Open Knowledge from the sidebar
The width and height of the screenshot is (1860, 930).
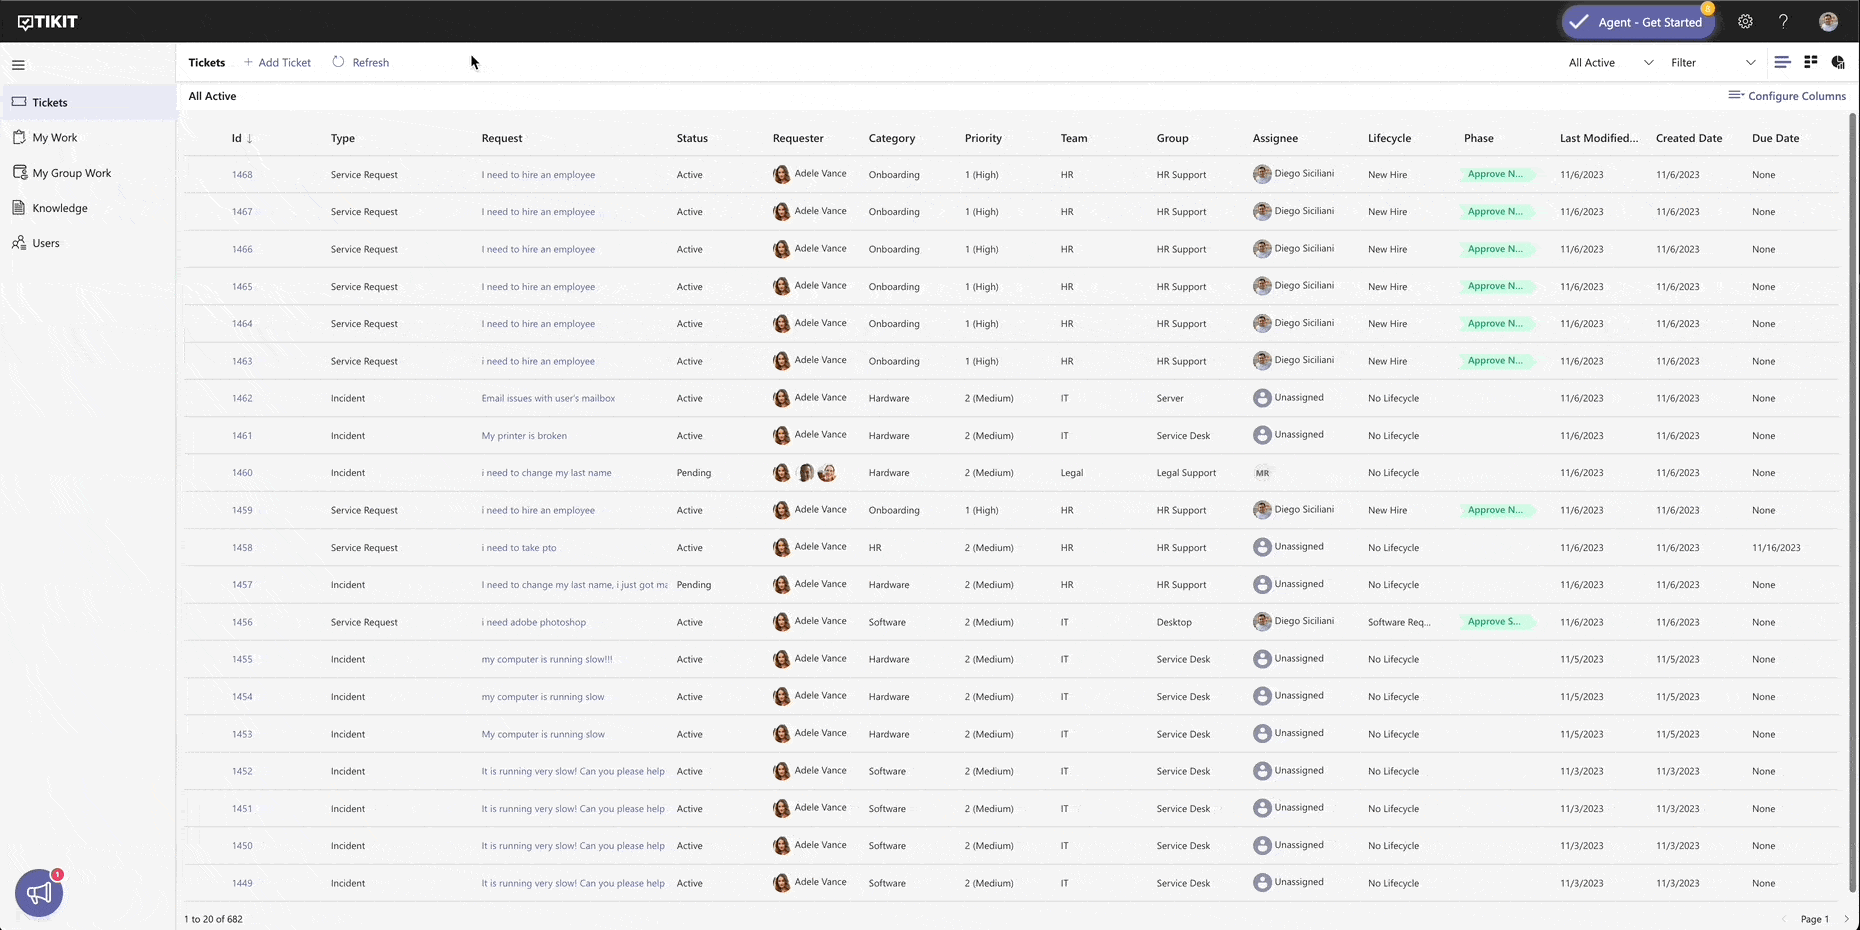59,208
